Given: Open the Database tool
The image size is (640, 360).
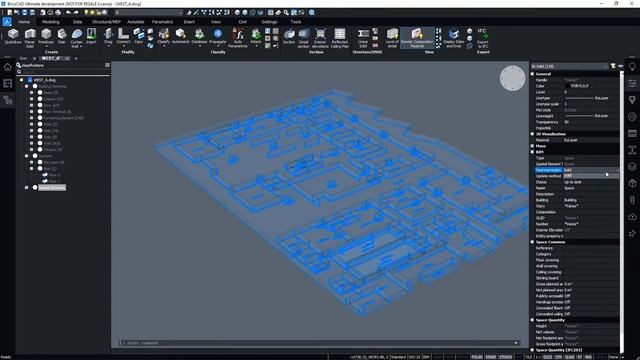Looking at the screenshot, I should (x=199, y=37).
